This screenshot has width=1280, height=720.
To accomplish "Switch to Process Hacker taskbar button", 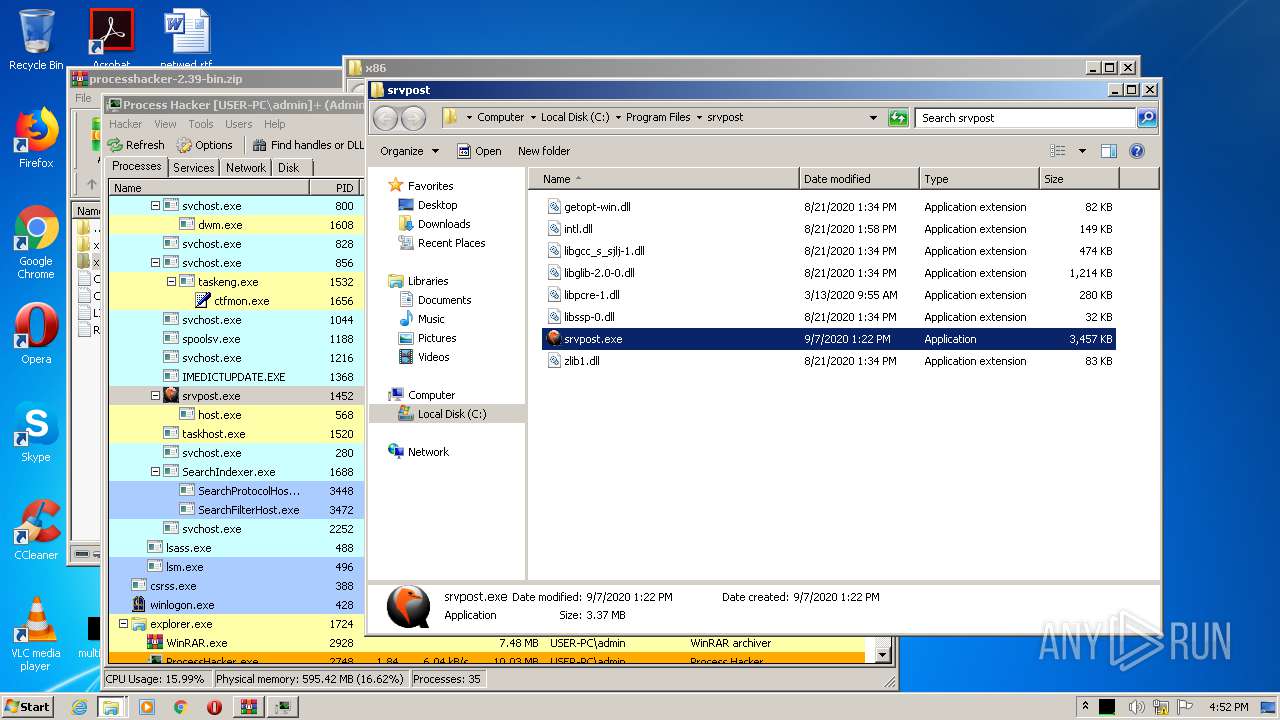I will 284,707.
